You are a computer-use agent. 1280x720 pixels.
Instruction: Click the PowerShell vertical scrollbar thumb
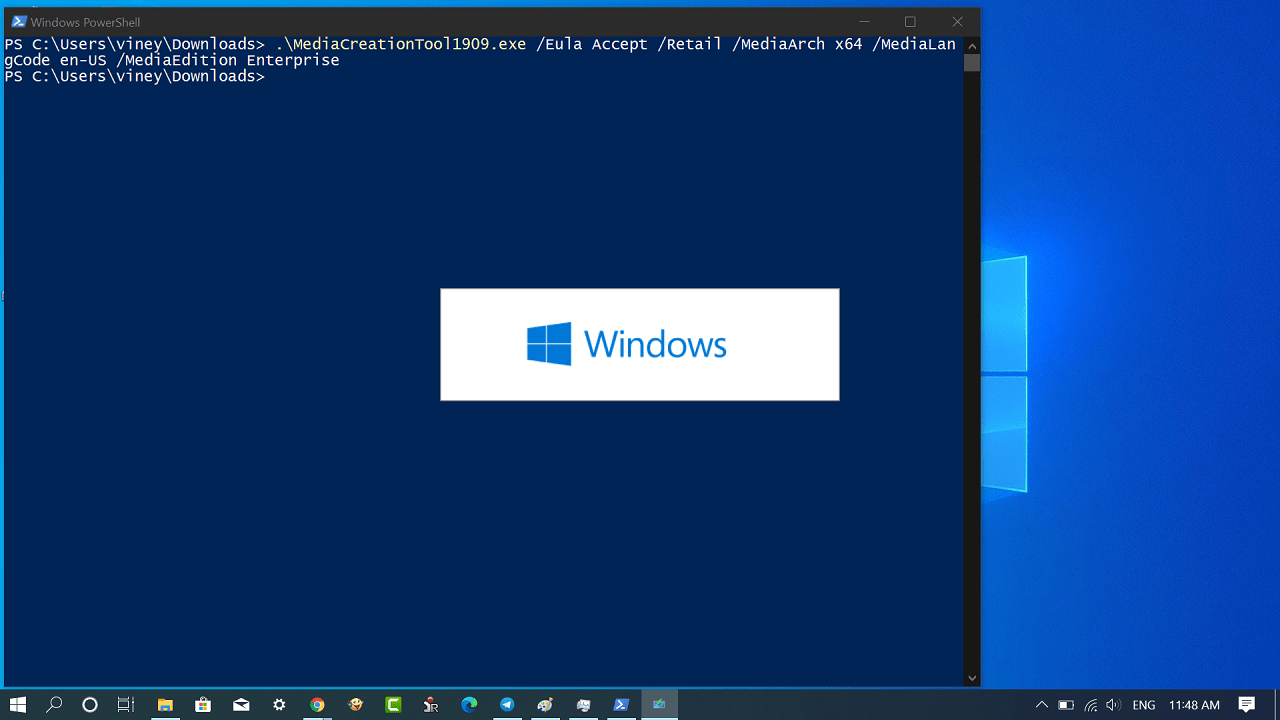click(x=972, y=62)
